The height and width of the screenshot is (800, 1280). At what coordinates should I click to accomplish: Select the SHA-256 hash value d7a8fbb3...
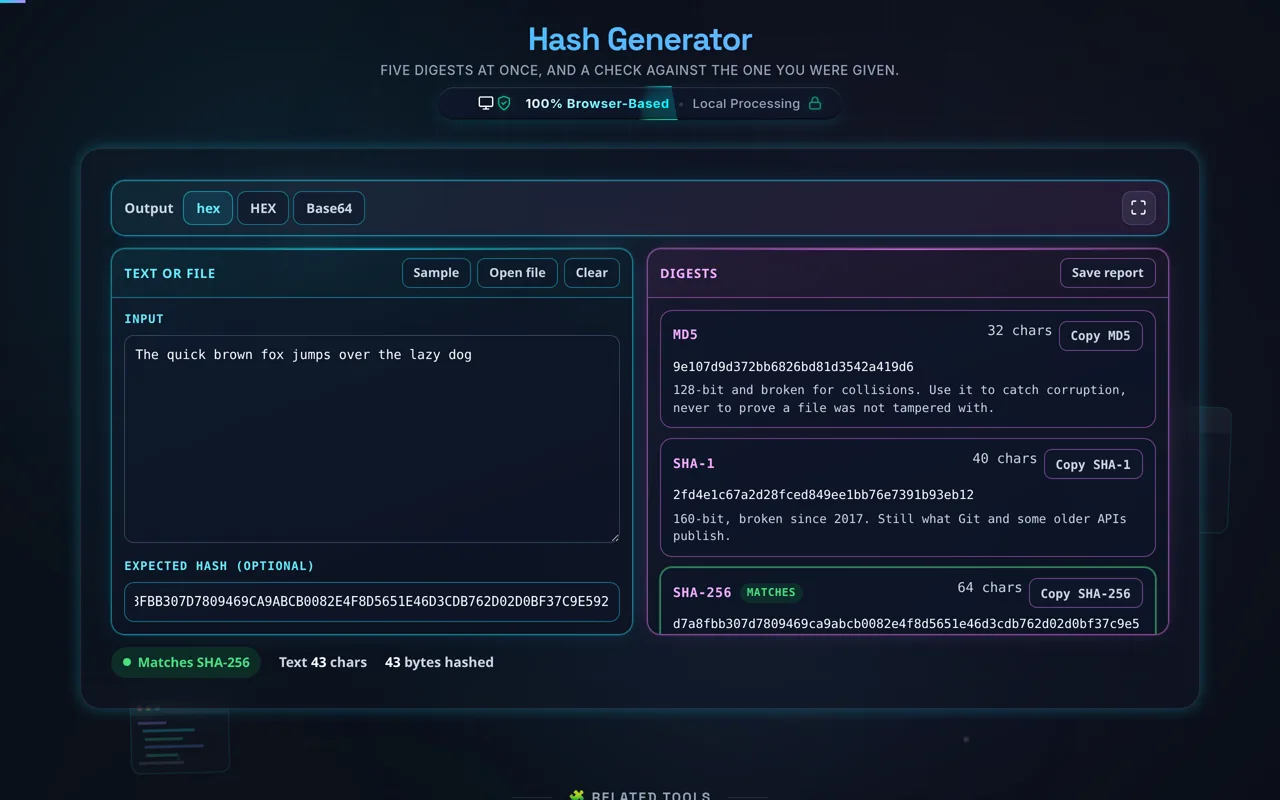[x=906, y=623]
